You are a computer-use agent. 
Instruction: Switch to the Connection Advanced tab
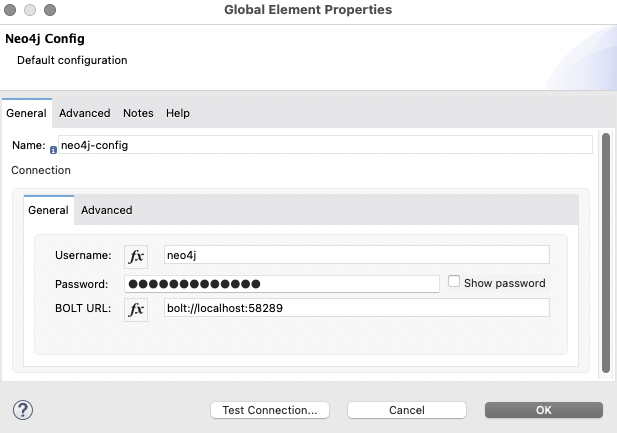[107, 210]
